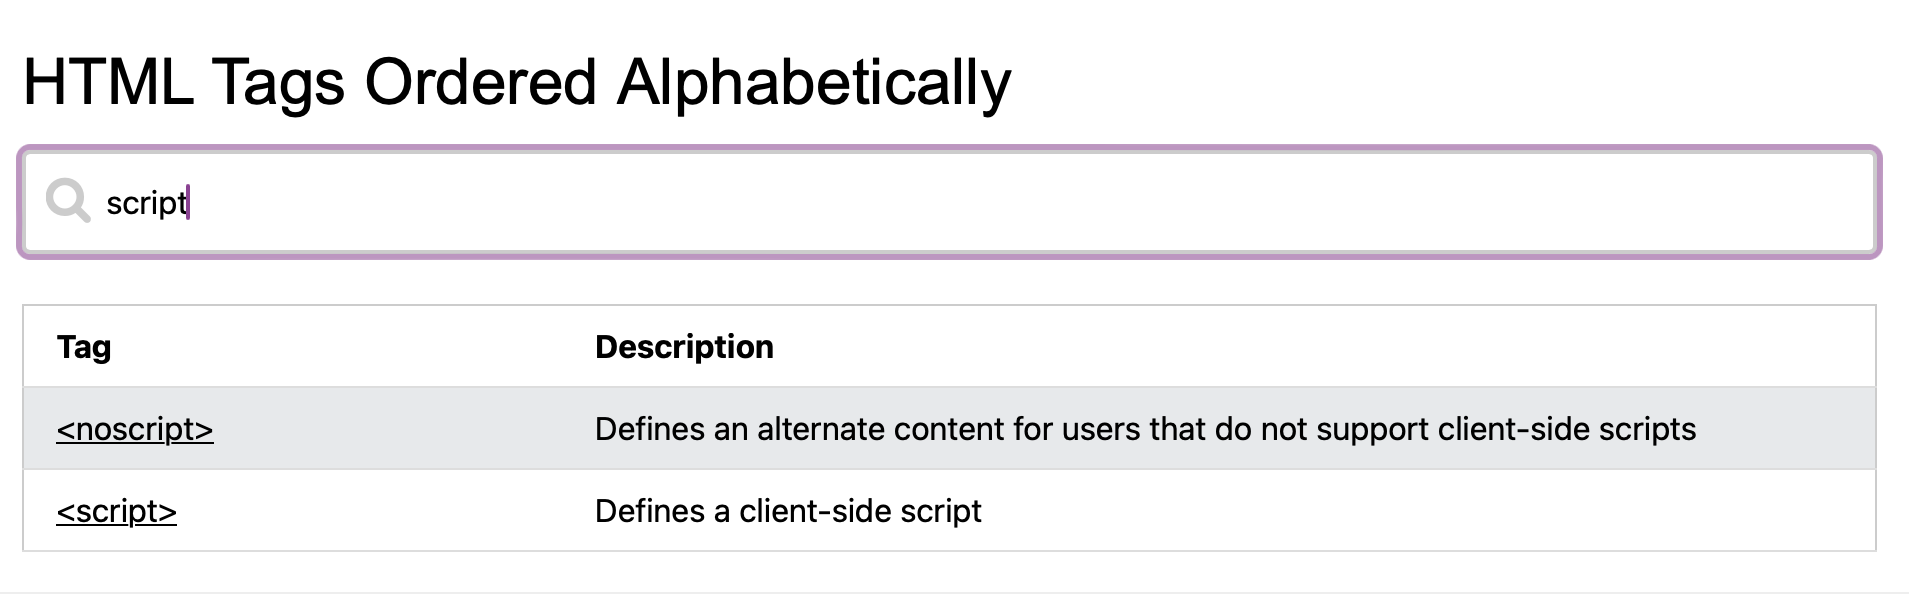Open the <noscript> tag link

[x=135, y=429]
